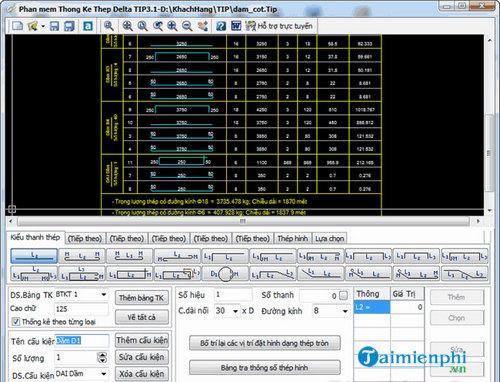Click the Số lượng spinner arrows
This screenshot has width=500, height=382.
pos(102,358)
